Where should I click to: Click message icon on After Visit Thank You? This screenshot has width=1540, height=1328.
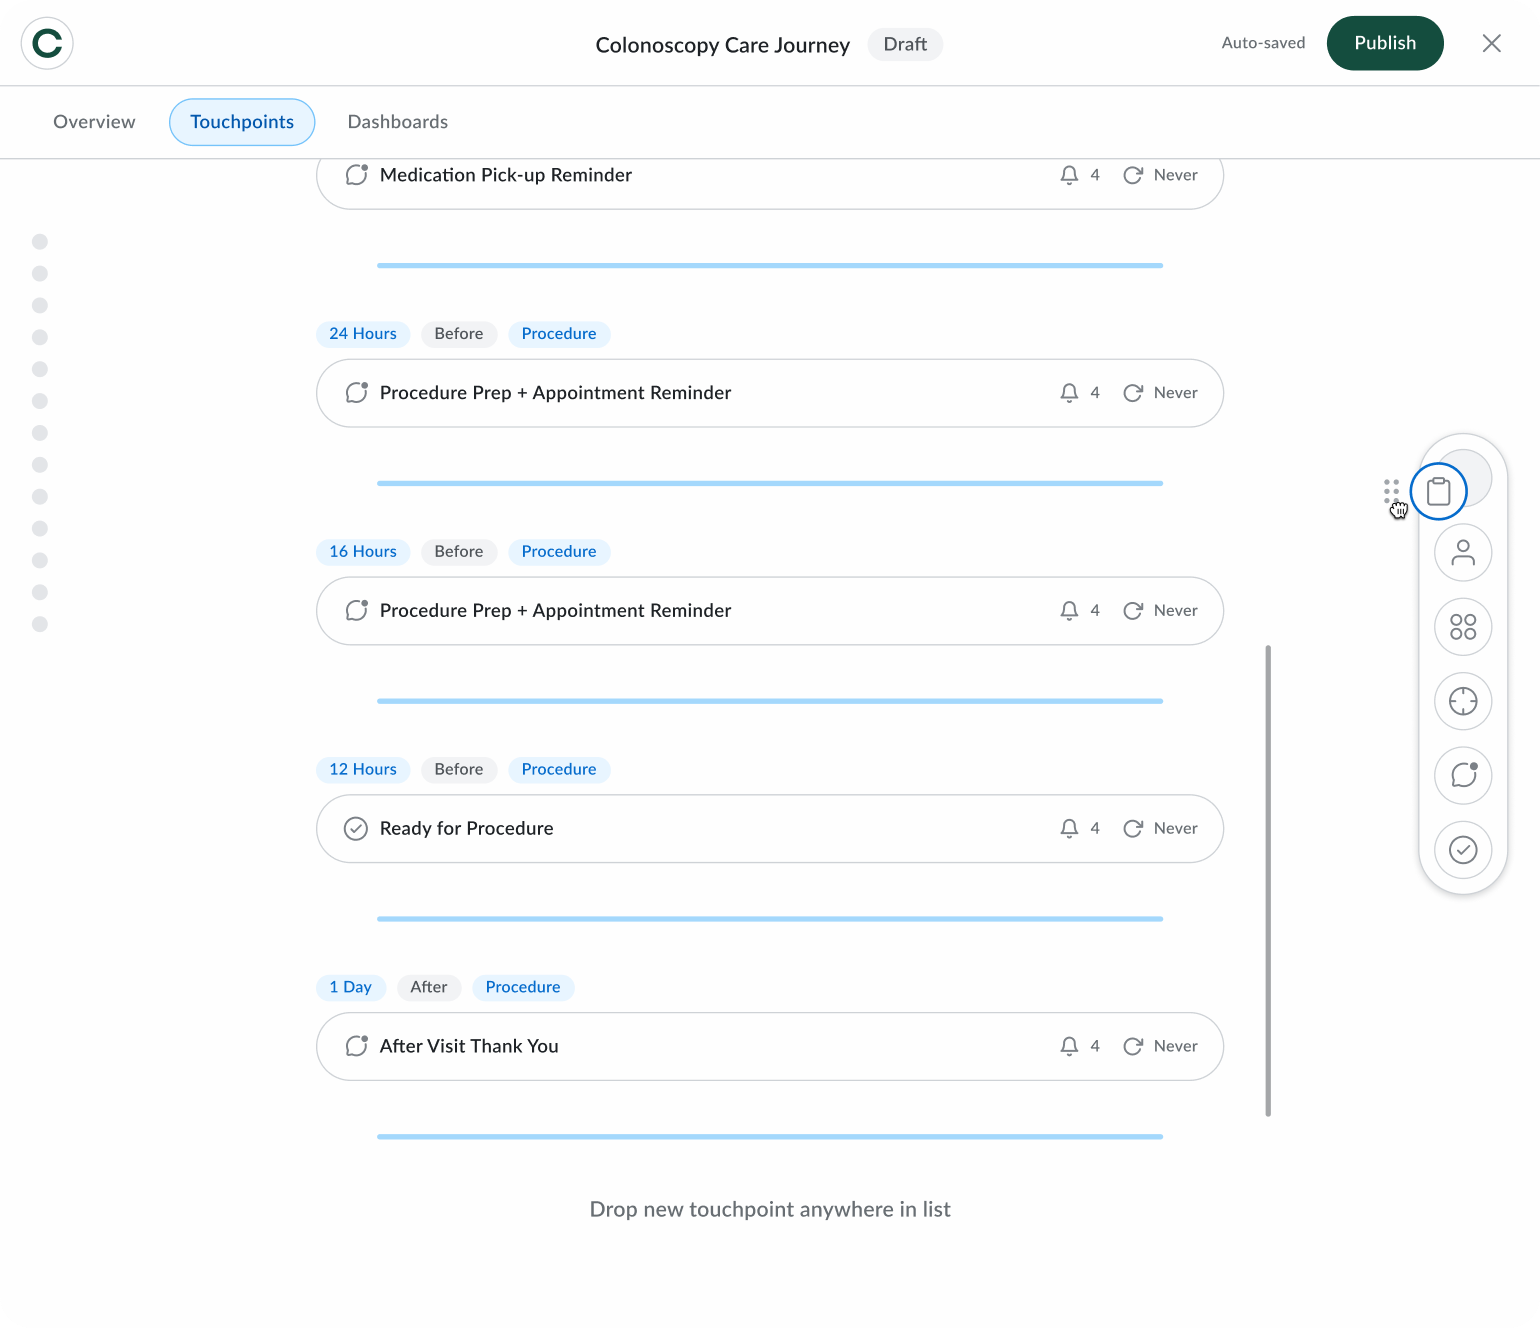tap(356, 1047)
